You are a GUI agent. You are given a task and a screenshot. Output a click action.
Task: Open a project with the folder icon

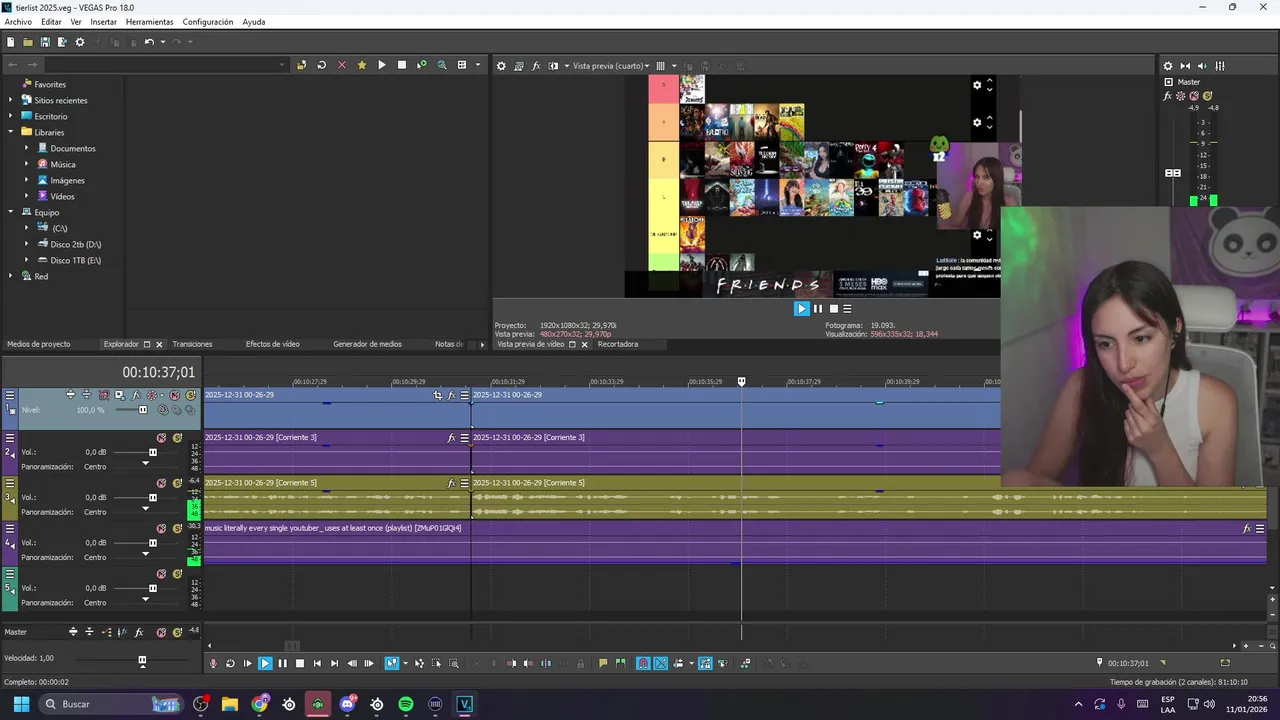pos(28,42)
